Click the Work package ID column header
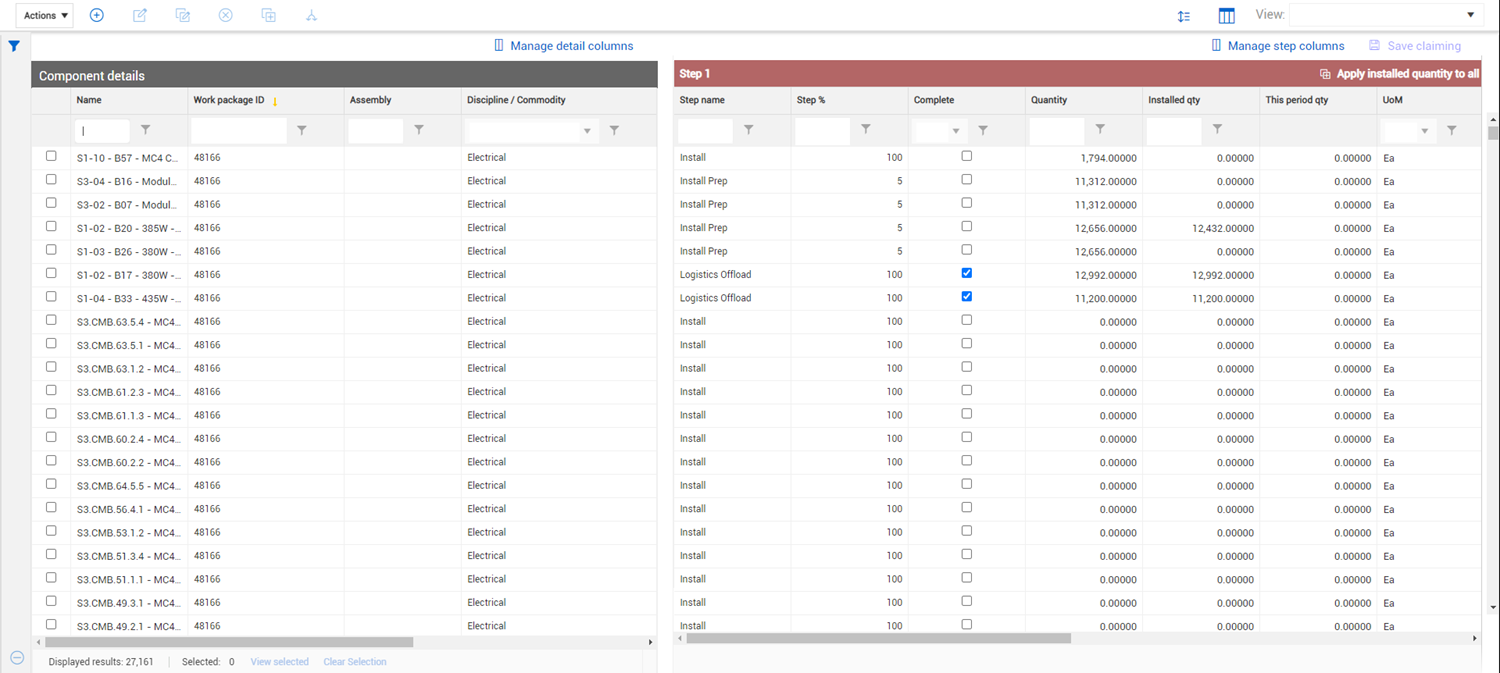 (229, 100)
